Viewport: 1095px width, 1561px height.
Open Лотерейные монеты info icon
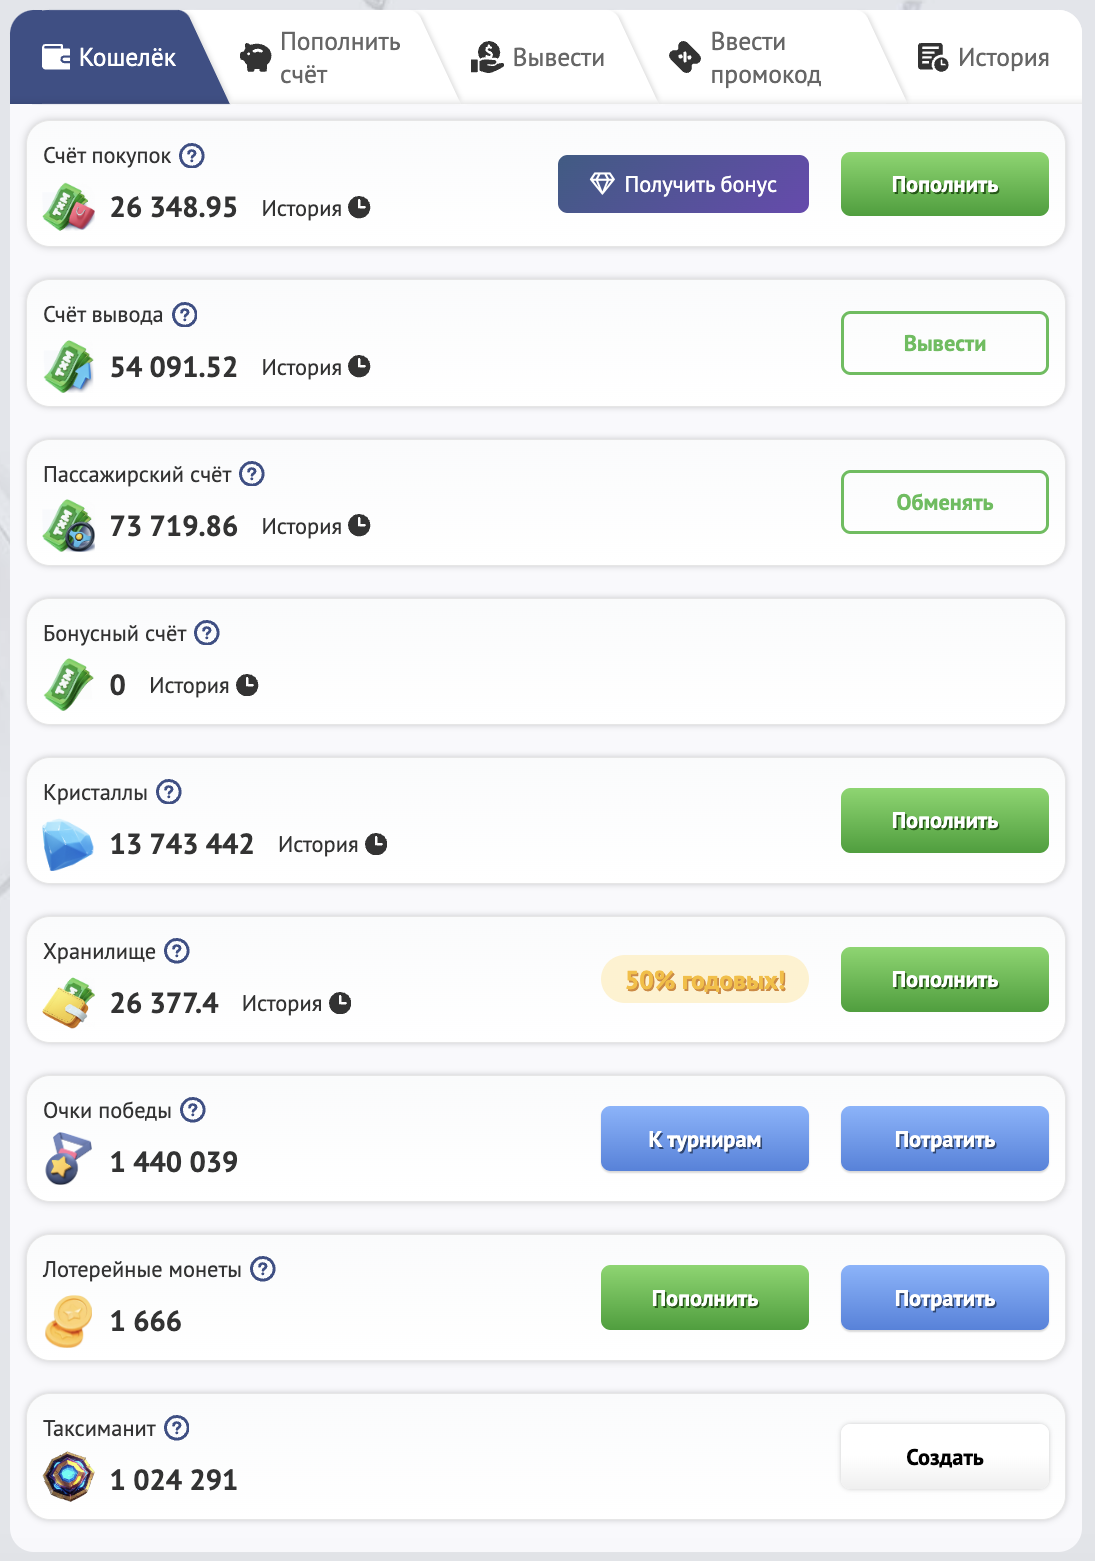coord(263,1269)
